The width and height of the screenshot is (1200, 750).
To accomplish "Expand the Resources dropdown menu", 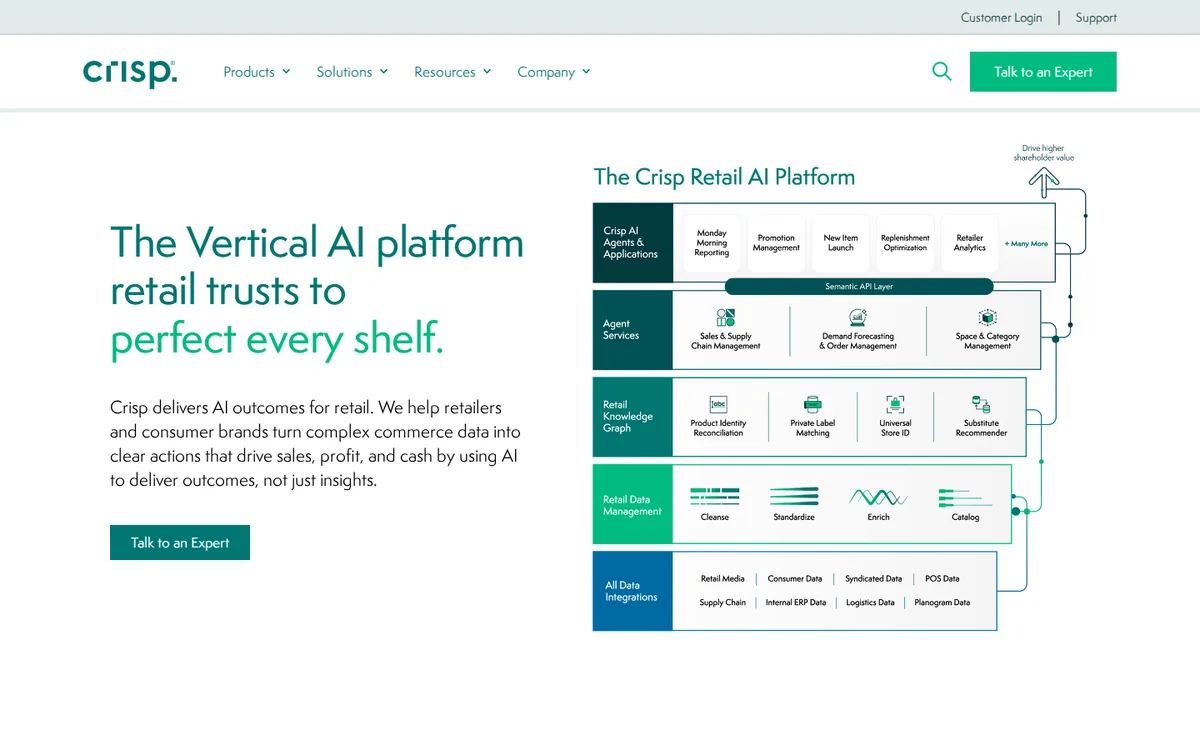I will point(453,72).
